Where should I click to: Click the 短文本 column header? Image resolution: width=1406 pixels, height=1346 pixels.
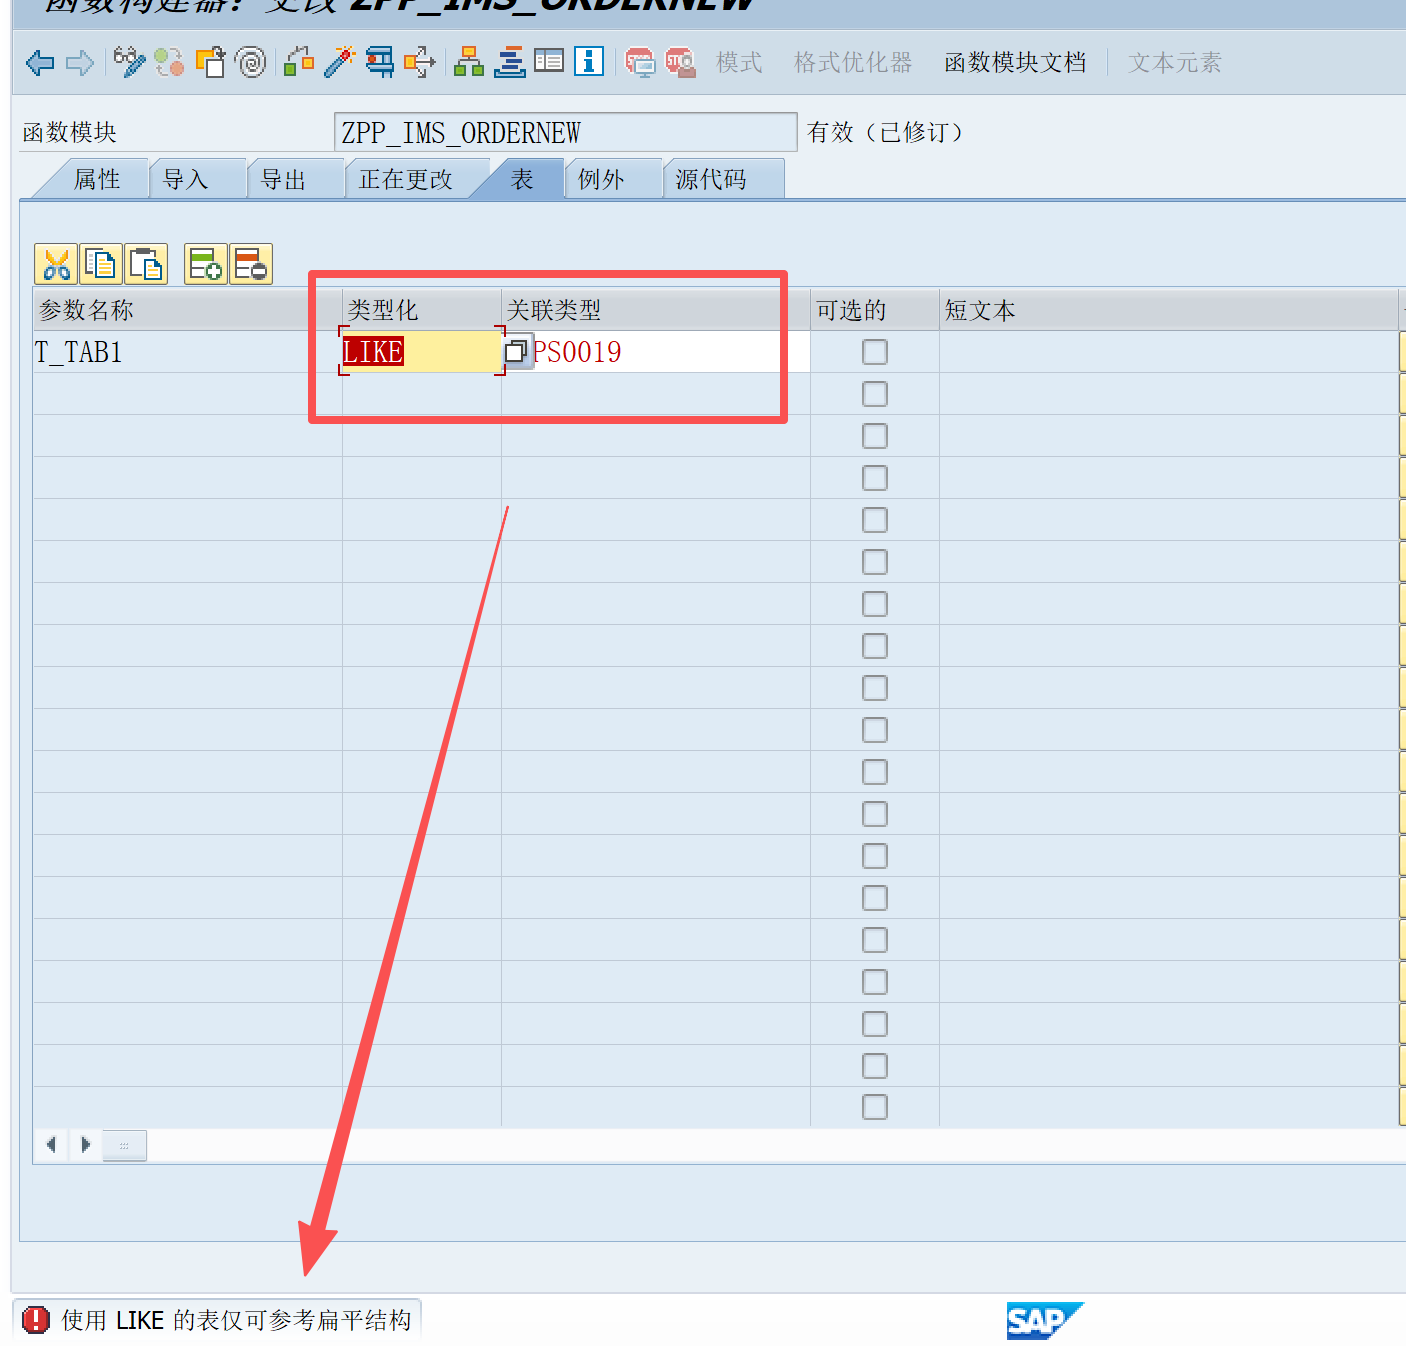(1168, 310)
